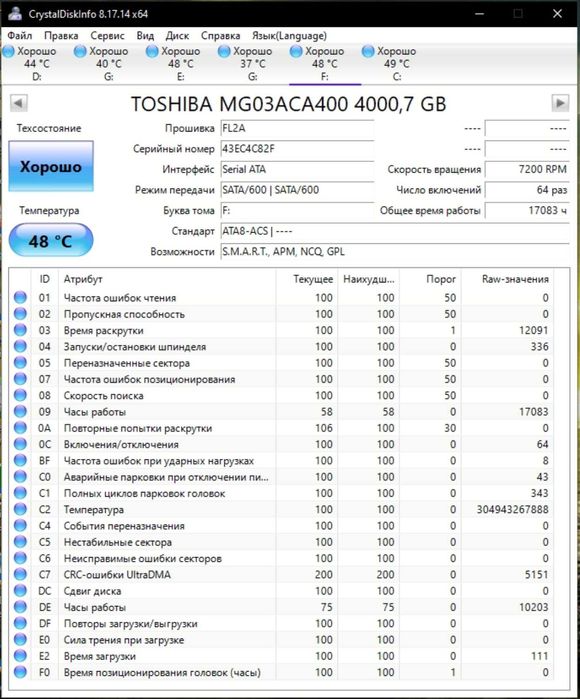Click the power-on count 64 раз field
The image size is (580, 699).
tap(527, 190)
